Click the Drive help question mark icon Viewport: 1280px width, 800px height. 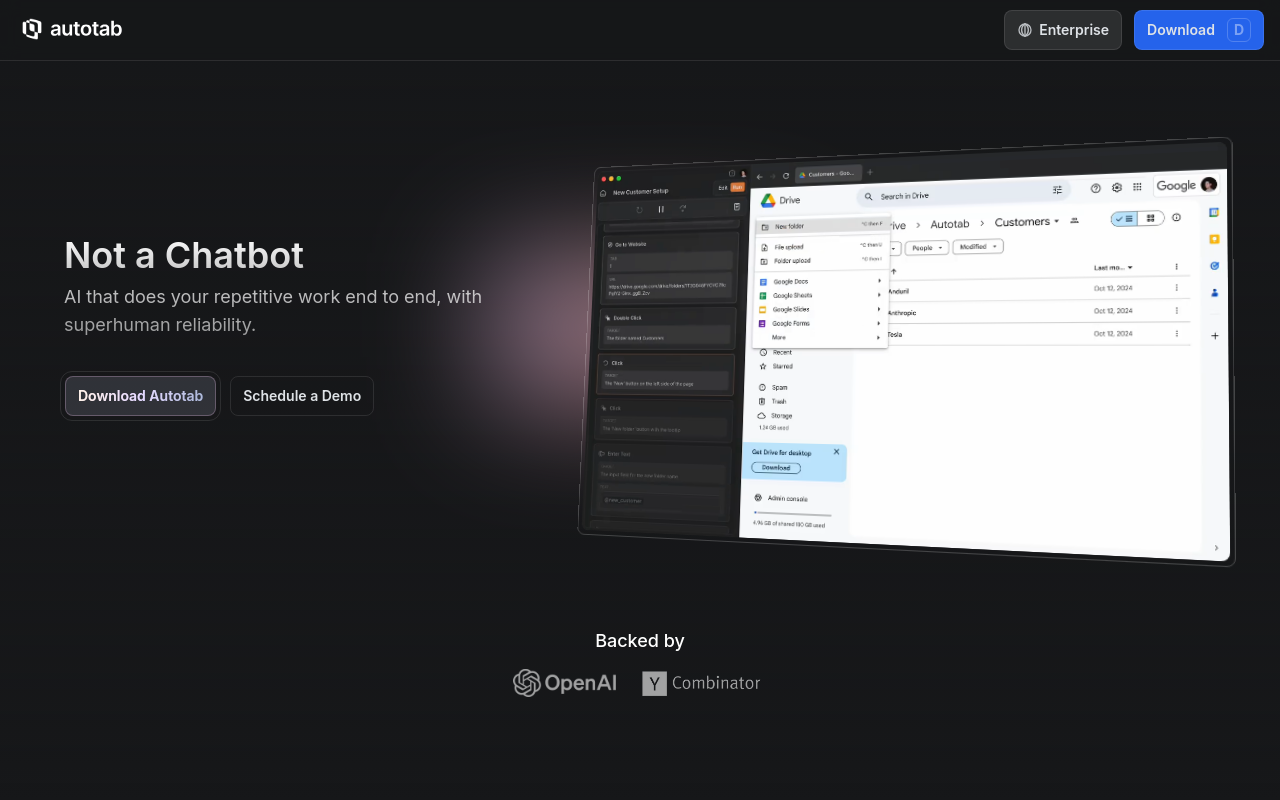pos(1095,187)
